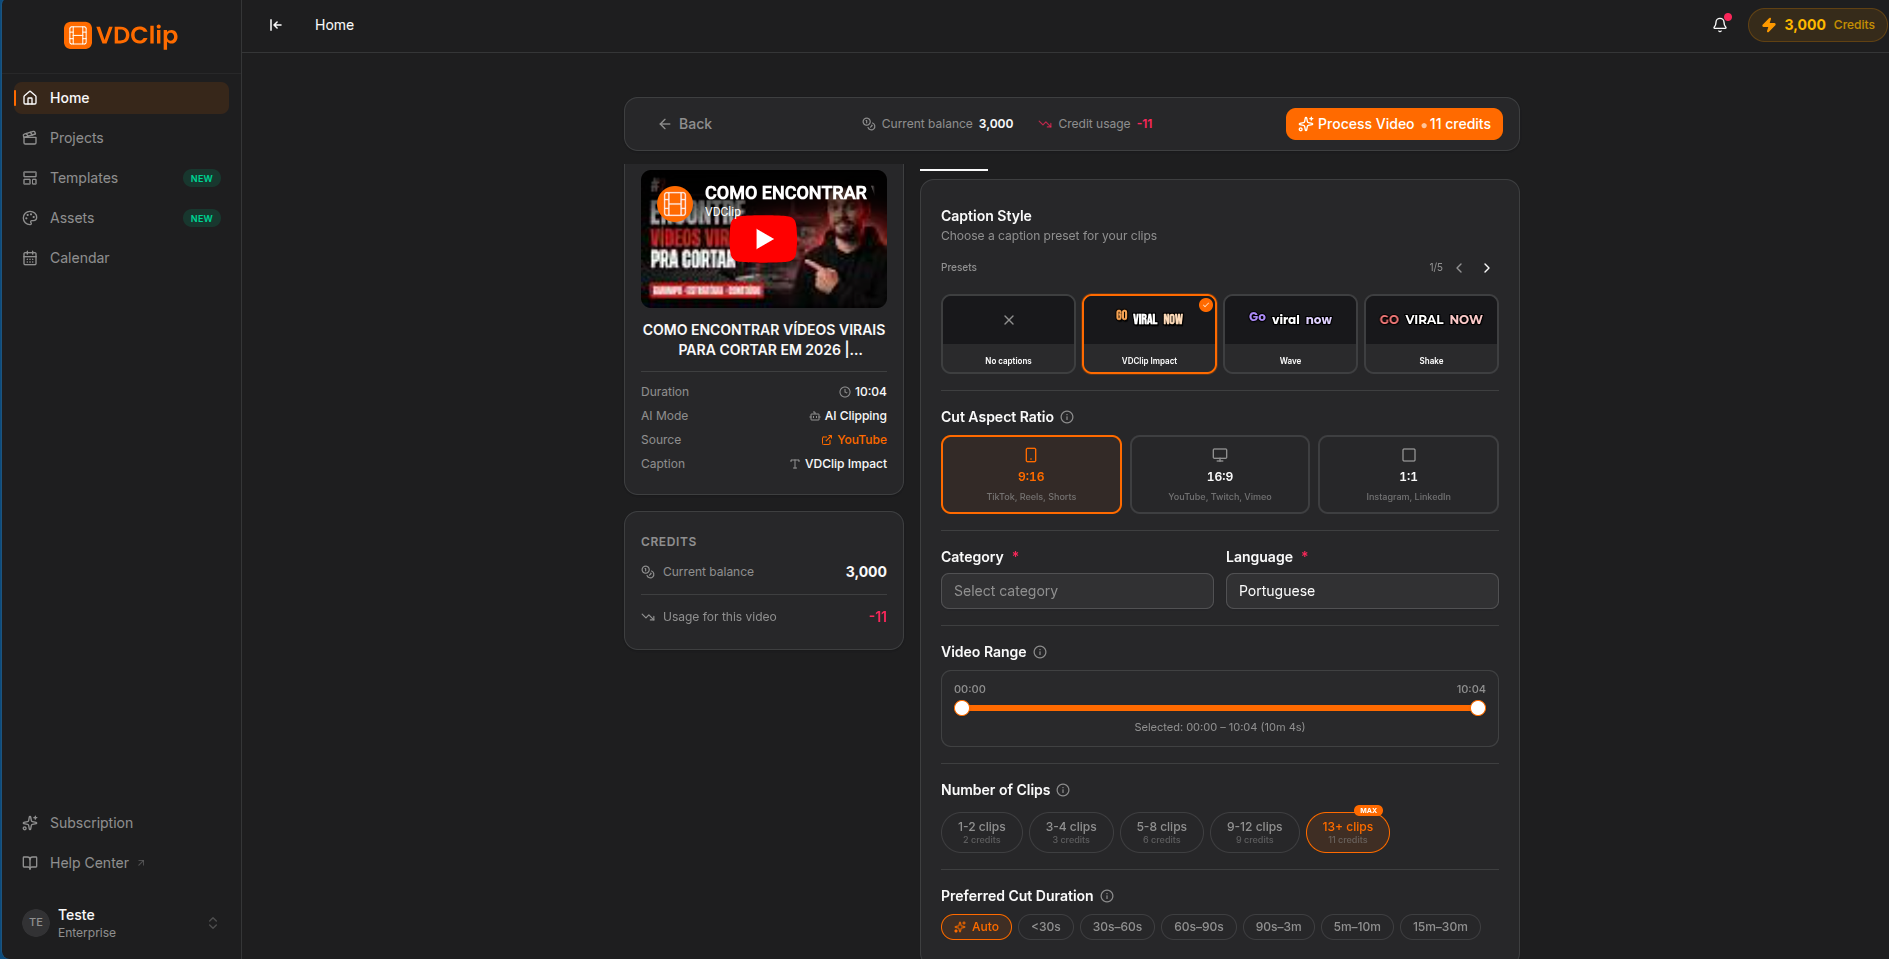Click the Home breadcrumb in header

point(334,25)
